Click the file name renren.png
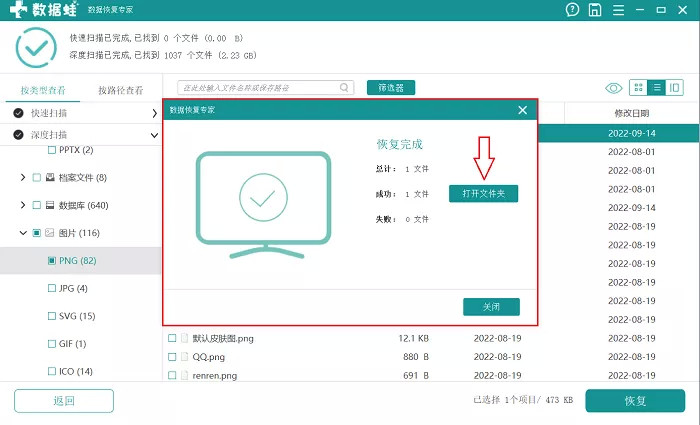The width and height of the screenshot is (700, 425). coord(215,376)
